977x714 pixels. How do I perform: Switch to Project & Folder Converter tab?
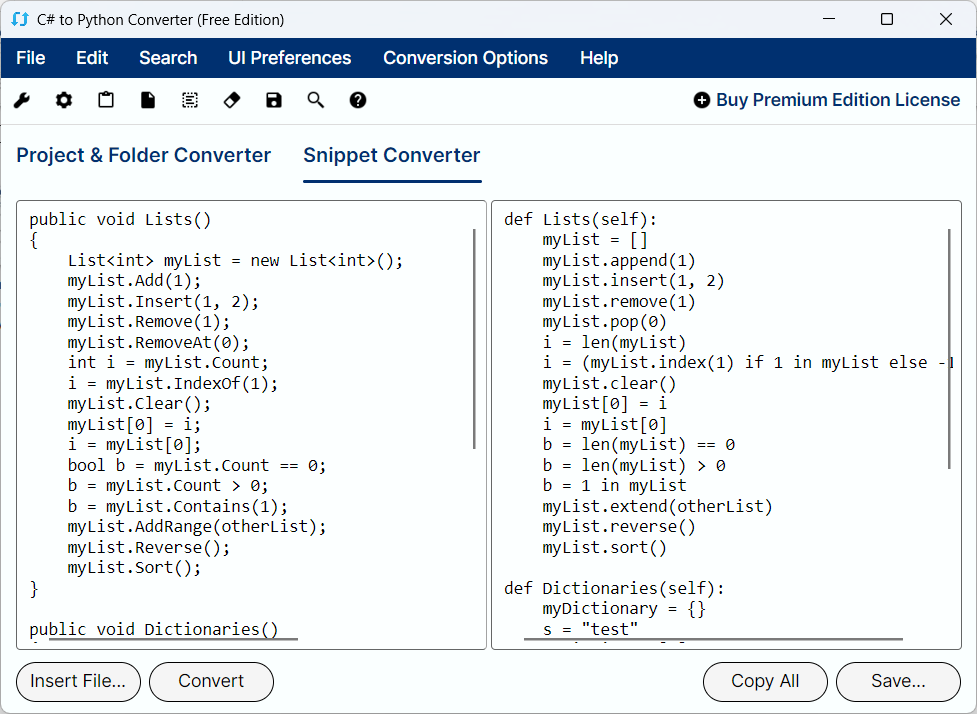pyautogui.click(x=144, y=155)
